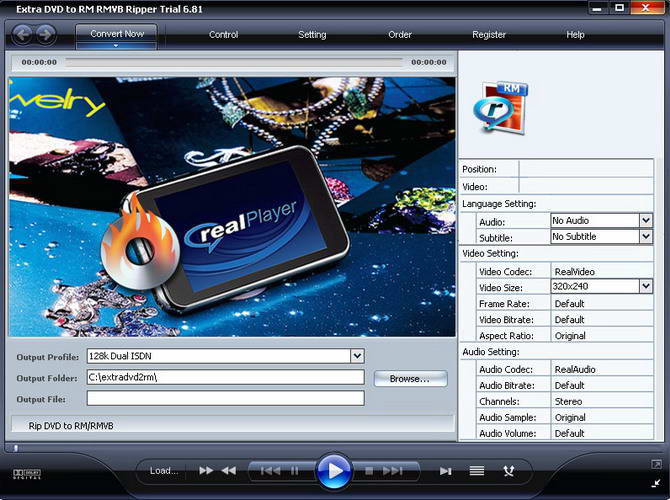Stop playback
The image size is (670, 500).
(369, 471)
